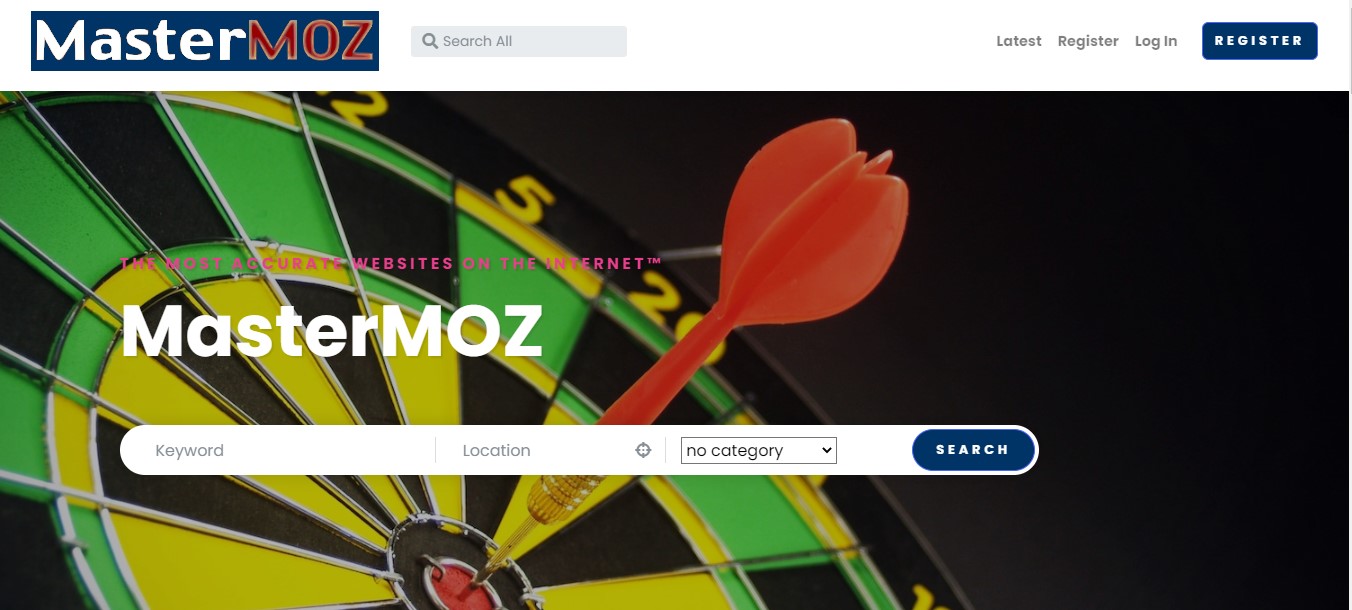The image size is (1352, 610).
Task: Click the blue REGISTER button
Action: [x=1260, y=41]
